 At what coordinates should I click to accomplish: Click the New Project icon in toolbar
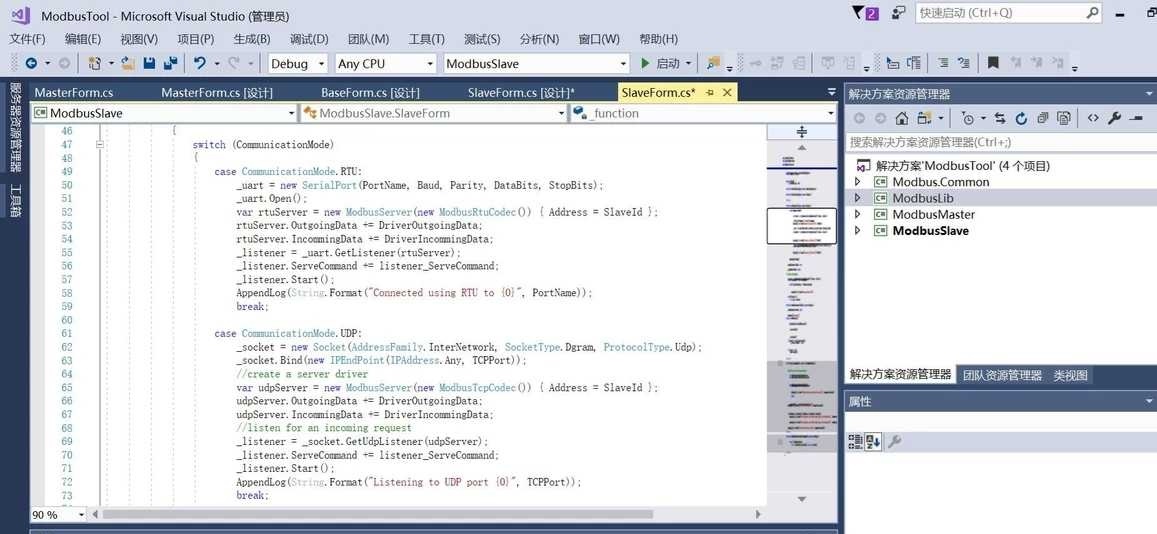tap(94, 63)
